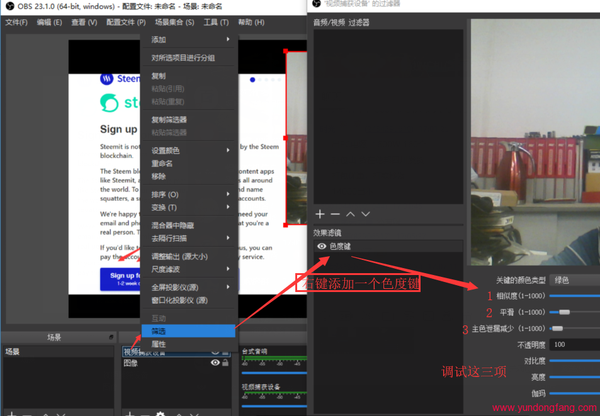This screenshot has height=416, width=600.
Task: Toggle visibility of 视频捕获设备 source
Action: (215, 352)
